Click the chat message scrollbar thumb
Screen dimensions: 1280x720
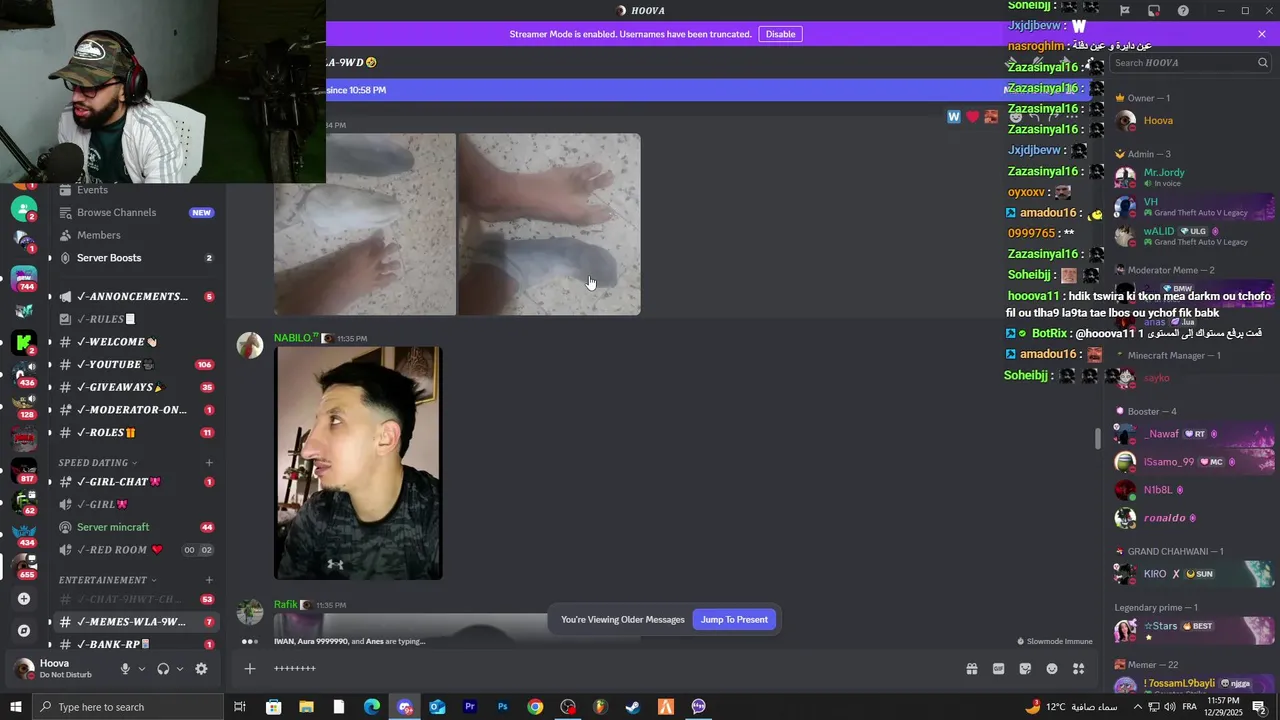1098,438
